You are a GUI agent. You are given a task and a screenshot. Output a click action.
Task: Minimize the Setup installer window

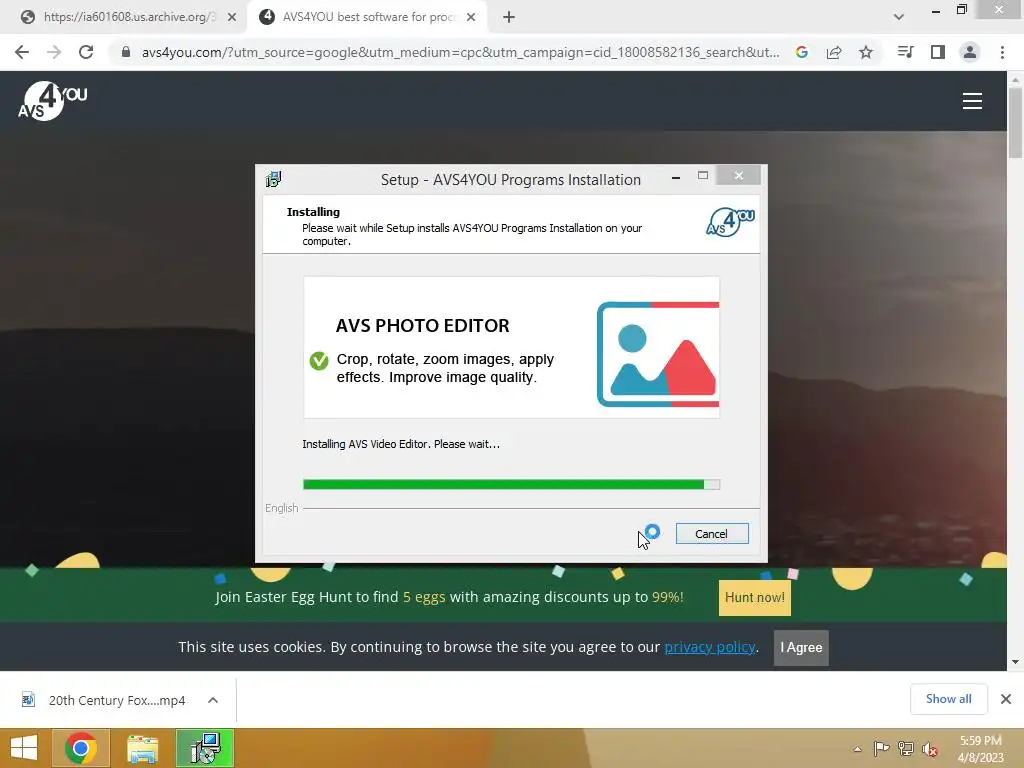(x=676, y=177)
